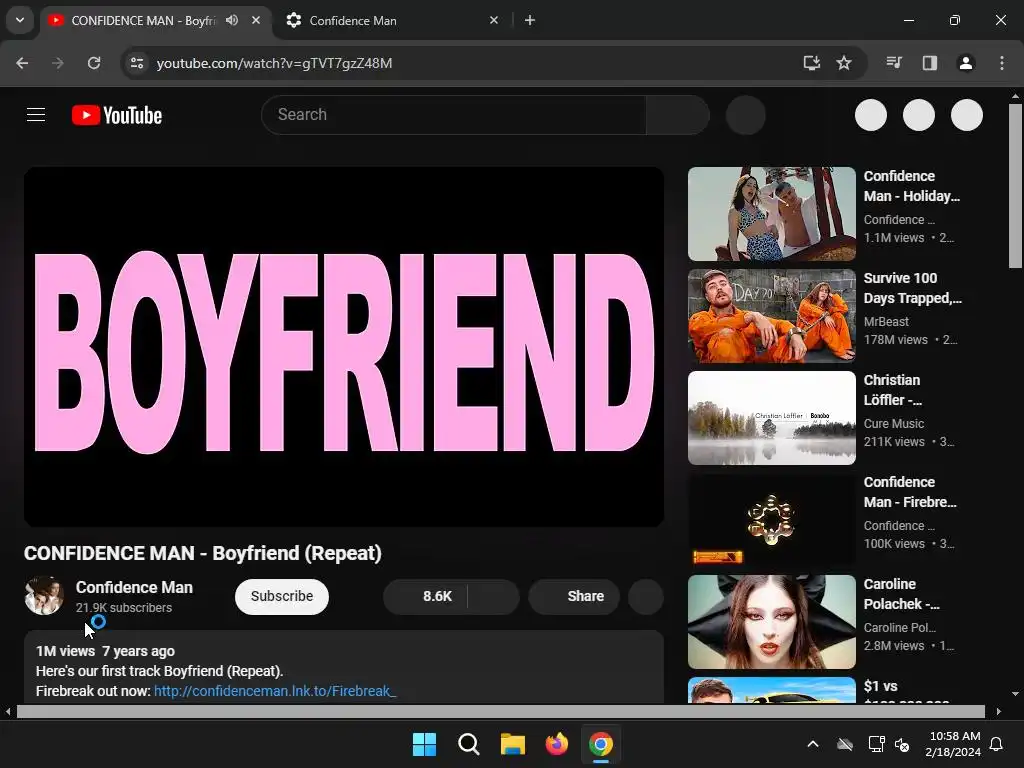Go back to the previous page

click(x=22, y=63)
